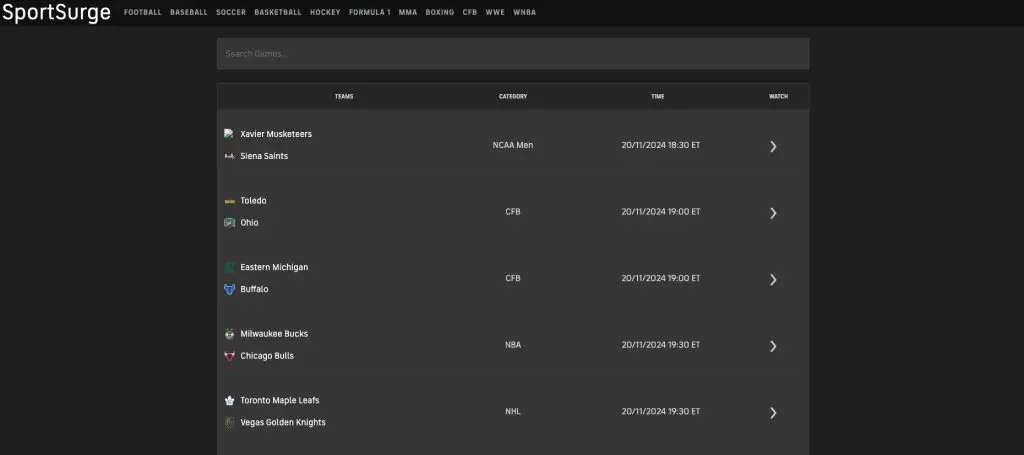Click the Chicago Bulls team name
Image resolution: width=1024 pixels, height=455 pixels.
point(267,356)
